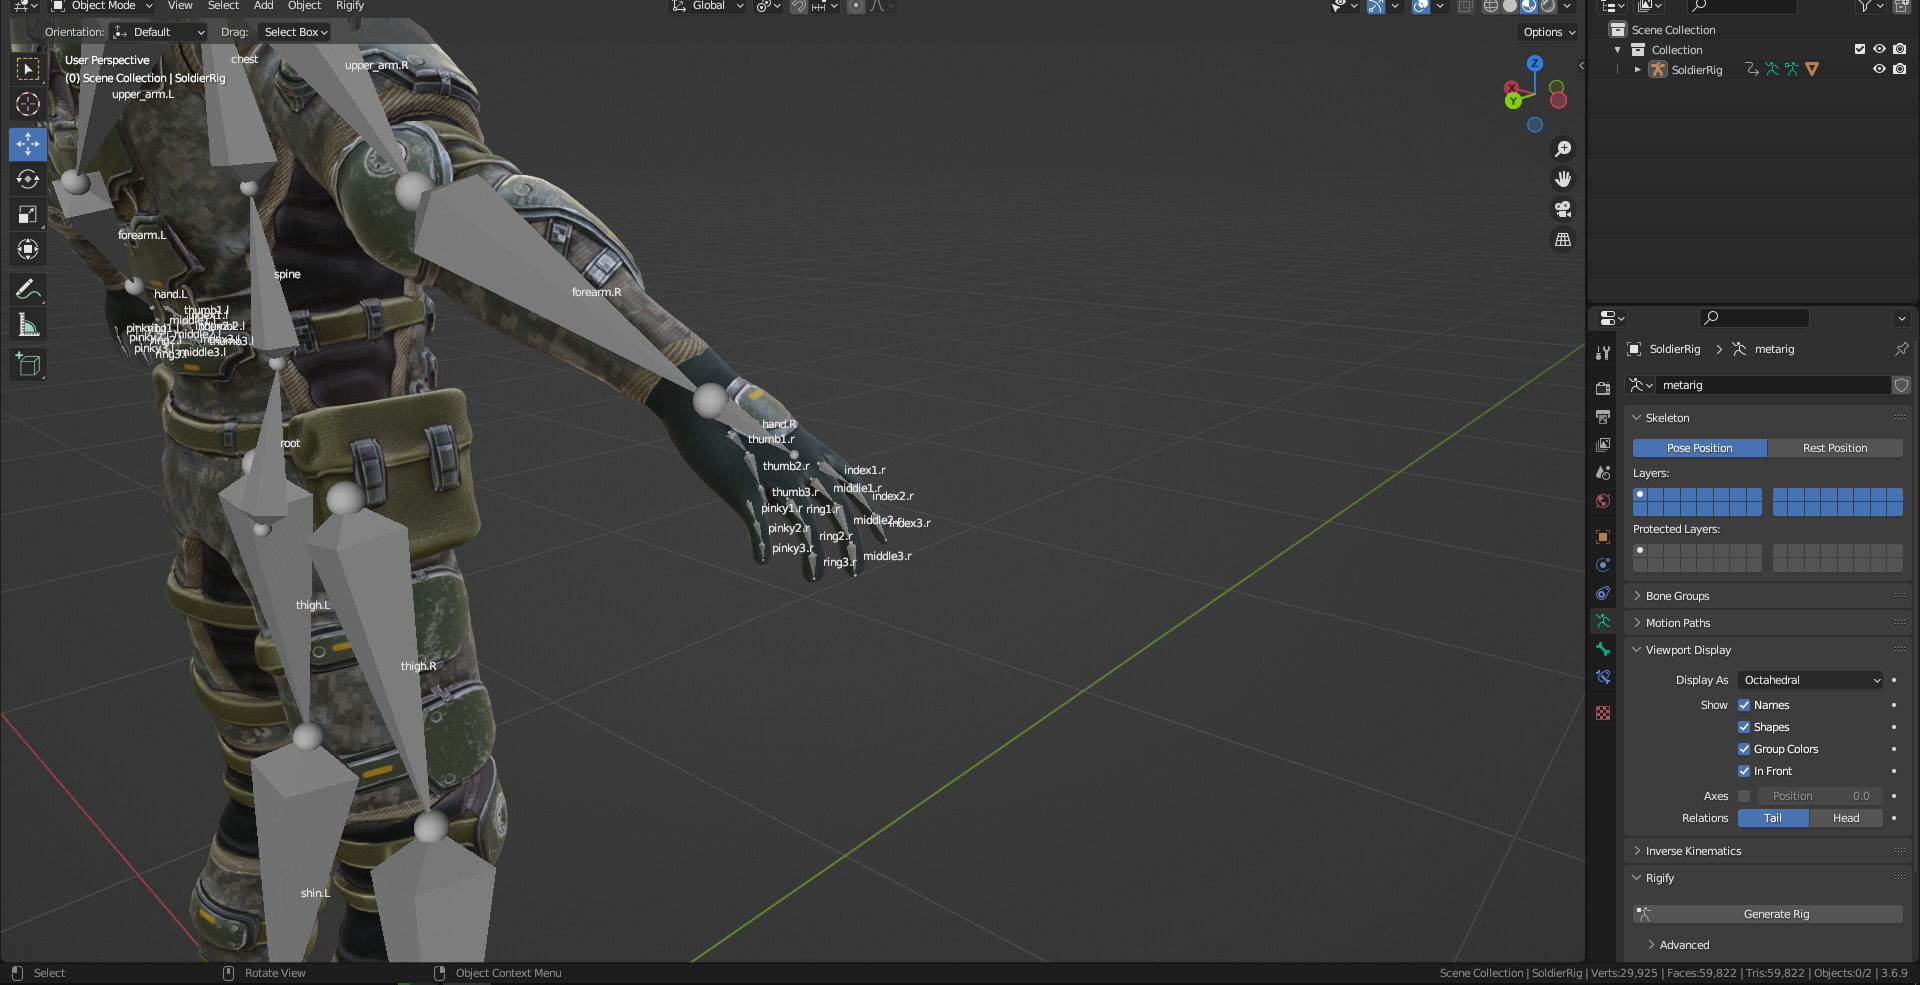Image resolution: width=1920 pixels, height=985 pixels.
Task: Open the Object properties tab
Action: pos(1603,537)
